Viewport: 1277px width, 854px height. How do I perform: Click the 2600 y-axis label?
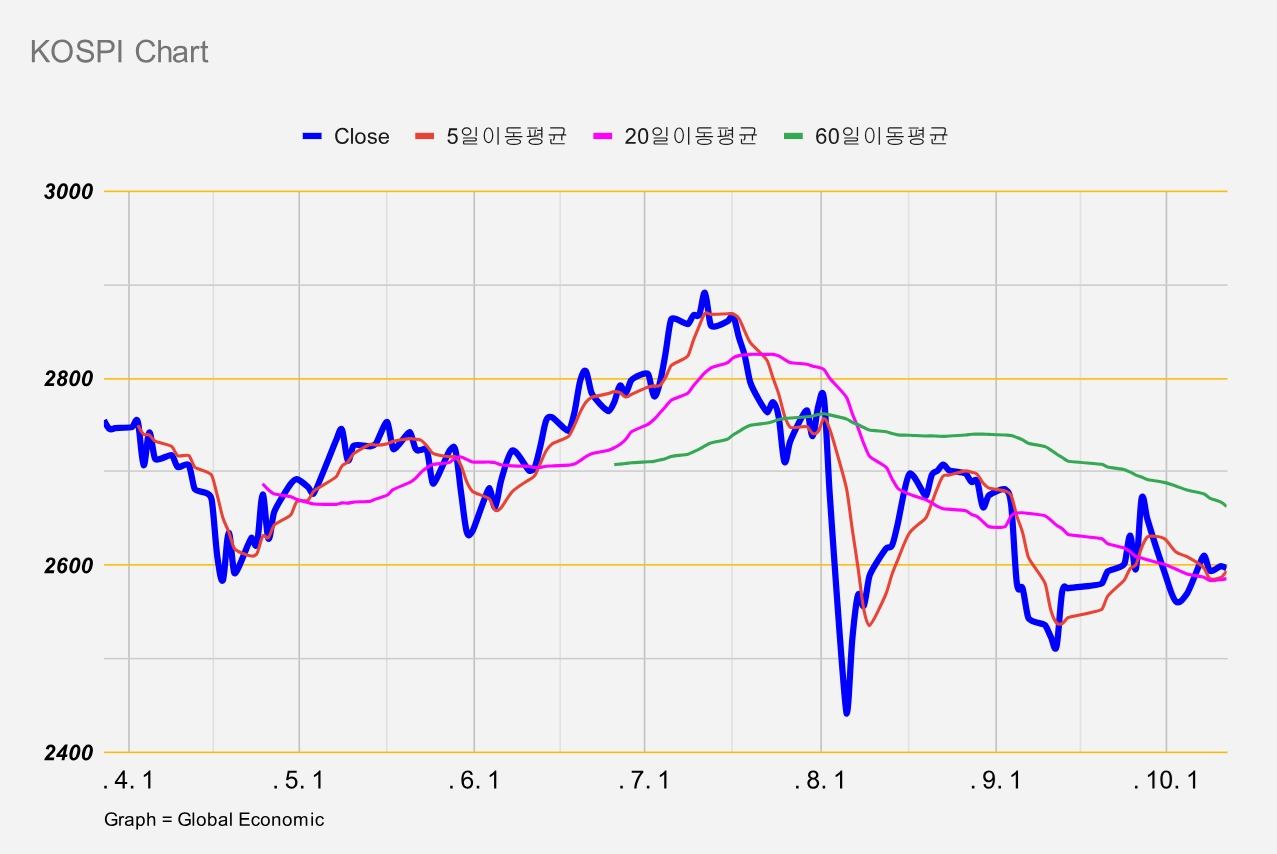coord(69,566)
